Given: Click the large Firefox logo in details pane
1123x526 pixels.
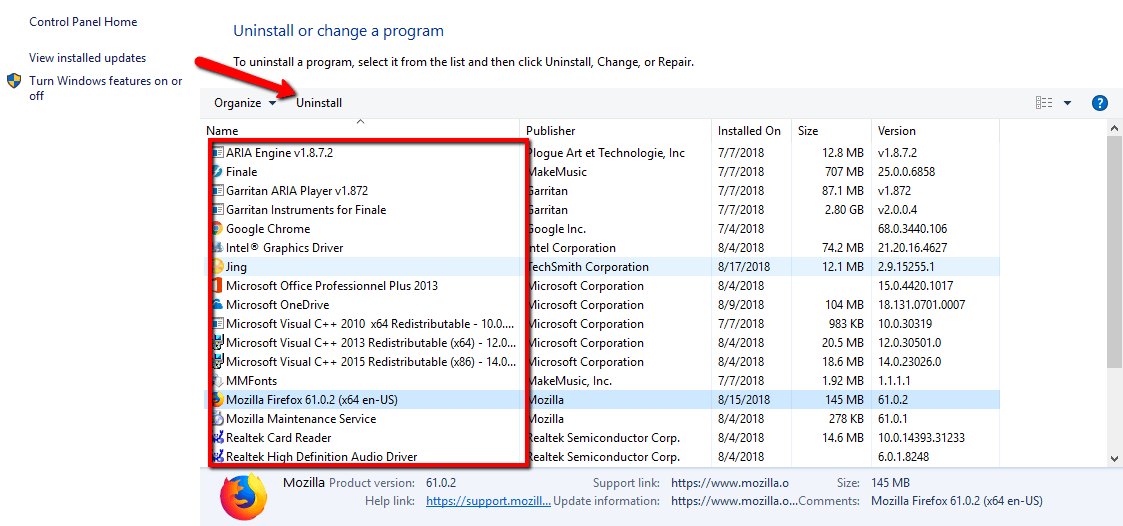Looking at the screenshot, I should [x=242, y=496].
